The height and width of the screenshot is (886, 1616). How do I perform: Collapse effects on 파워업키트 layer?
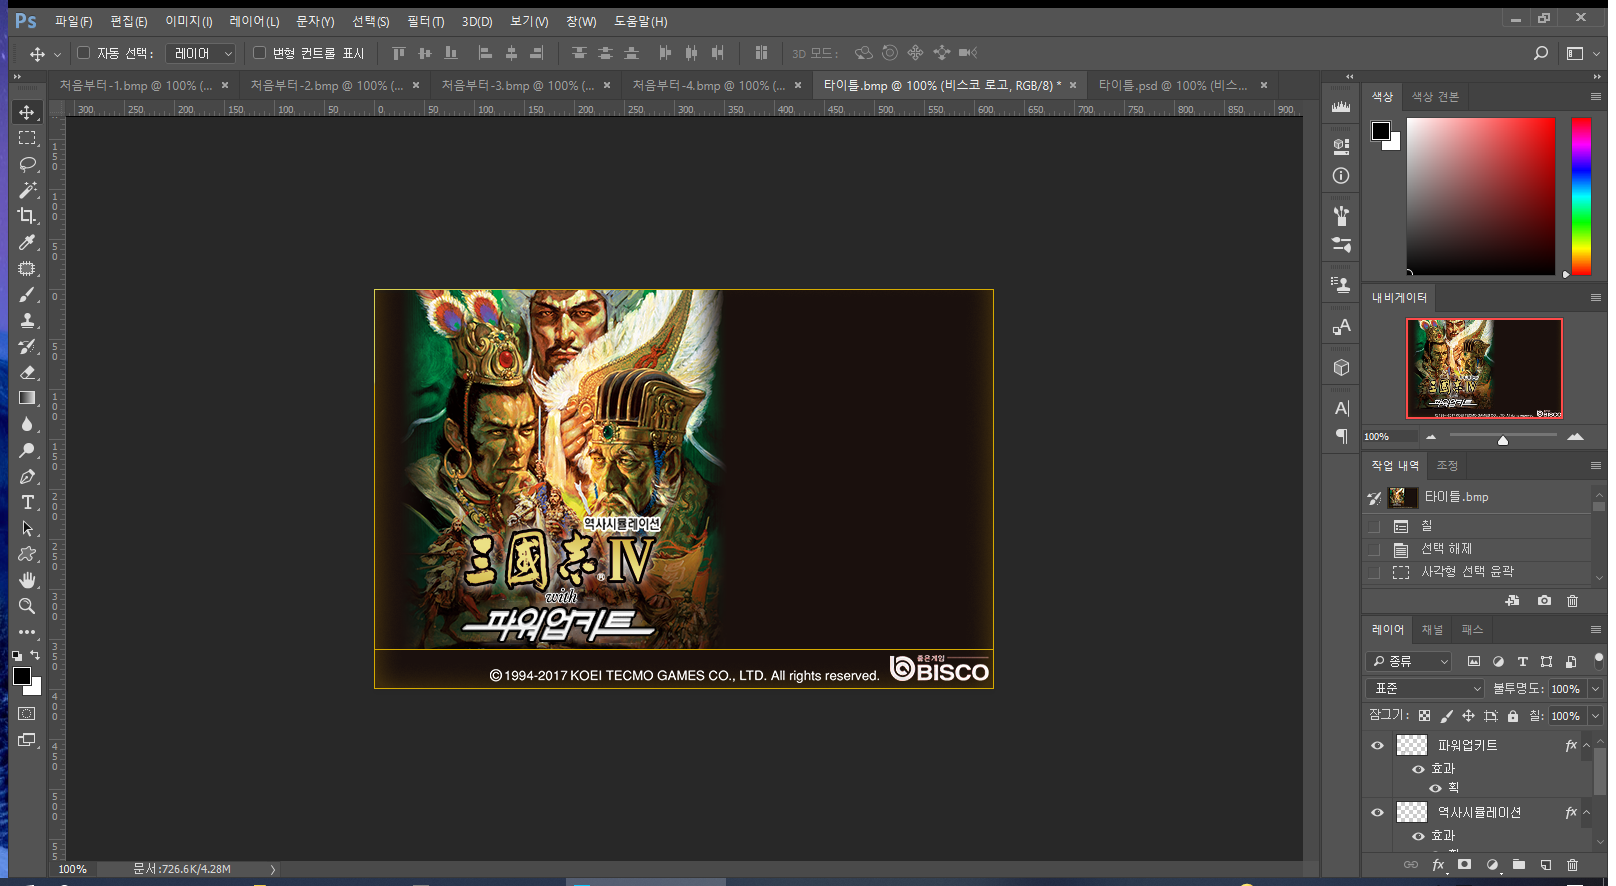[x=1587, y=745]
